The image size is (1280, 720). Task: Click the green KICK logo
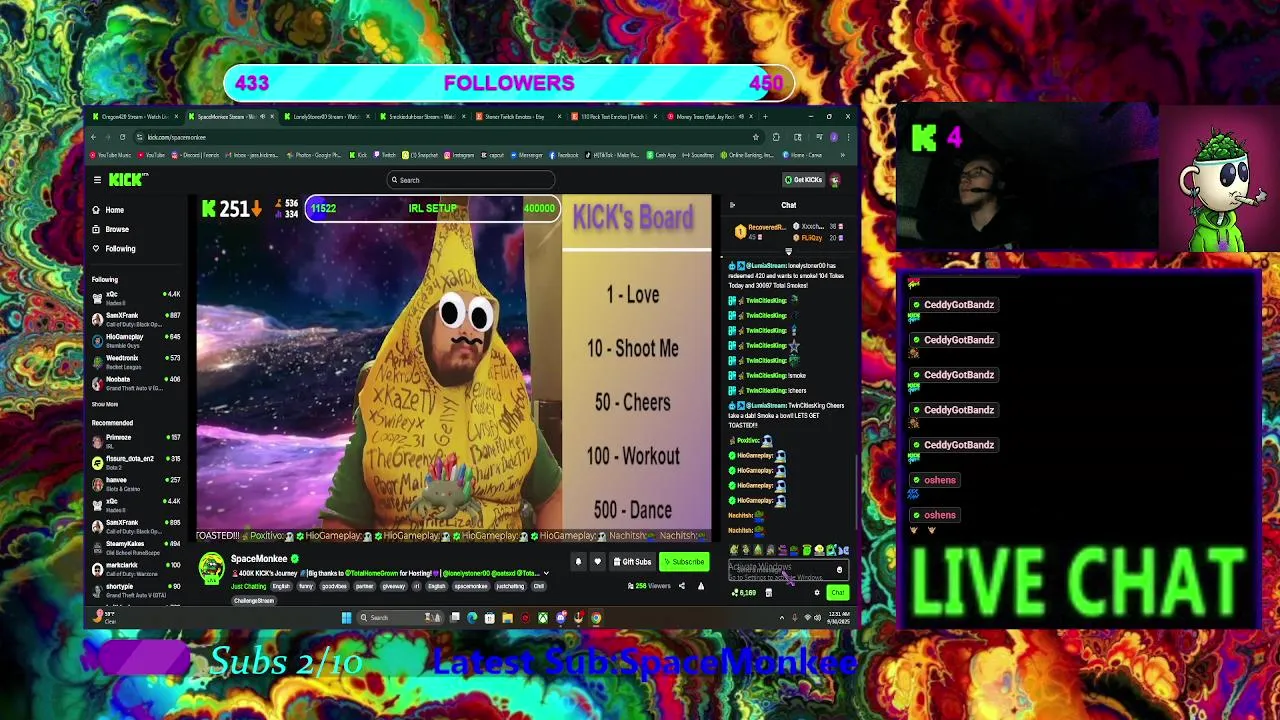click(128, 180)
